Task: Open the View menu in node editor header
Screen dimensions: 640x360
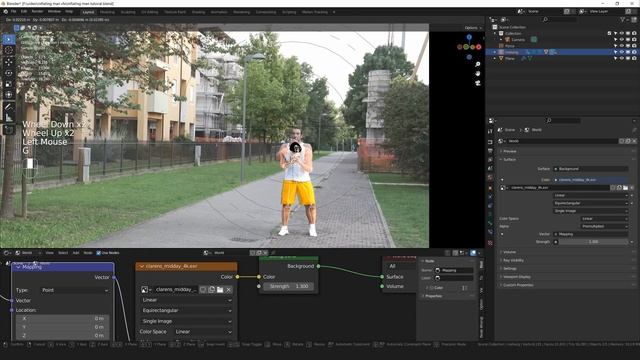Action: (x=49, y=253)
